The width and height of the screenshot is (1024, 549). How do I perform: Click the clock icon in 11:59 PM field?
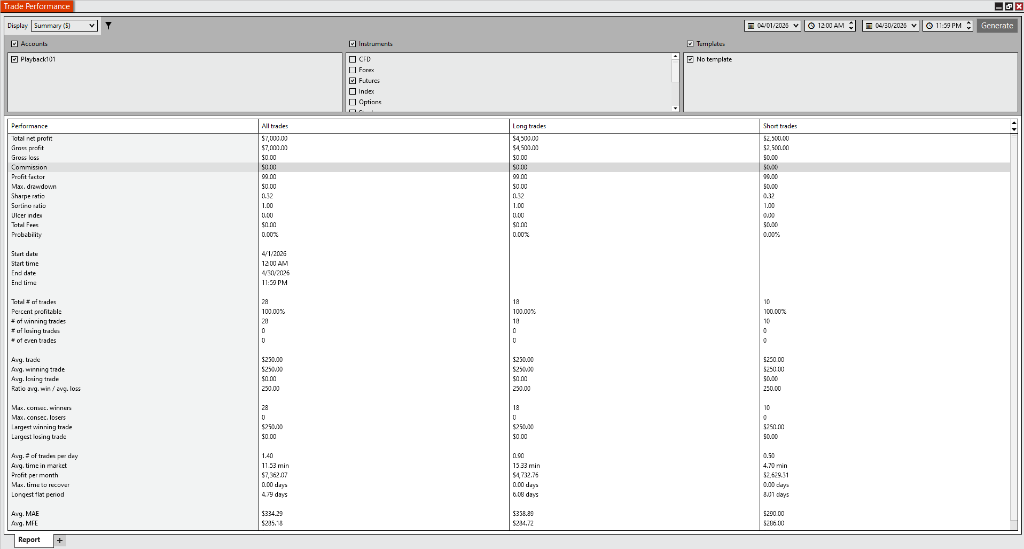(x=929, y=26)
